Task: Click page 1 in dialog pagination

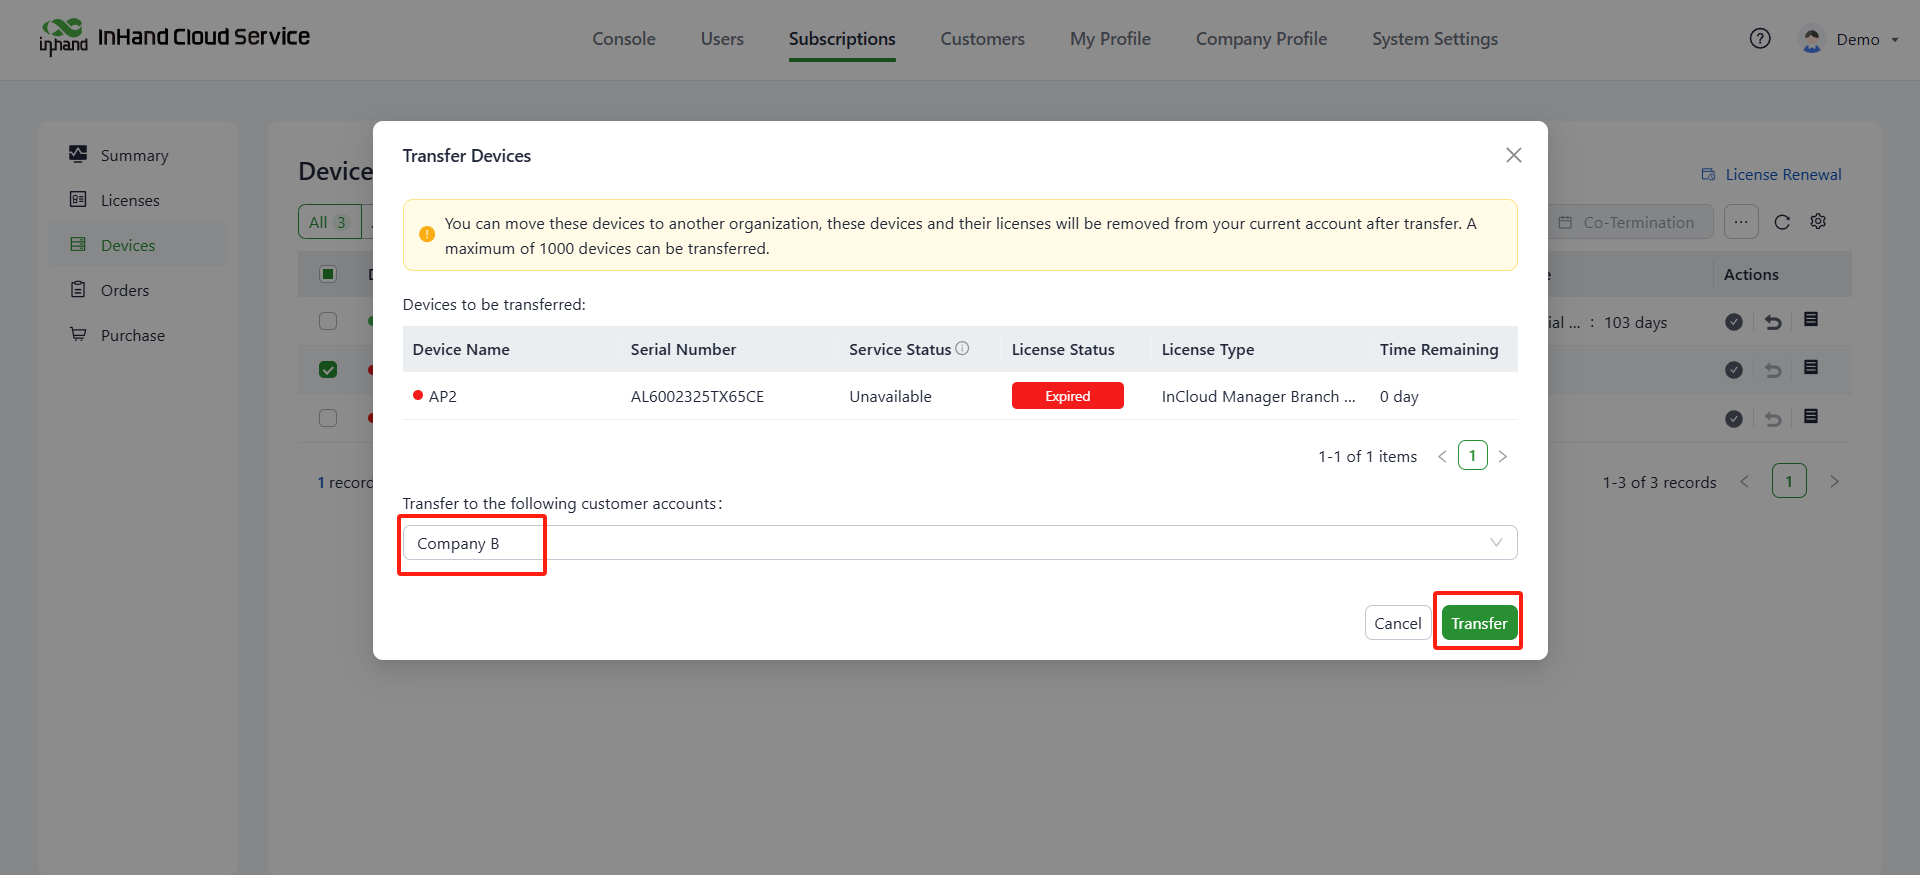Action: coord(1472,456)
